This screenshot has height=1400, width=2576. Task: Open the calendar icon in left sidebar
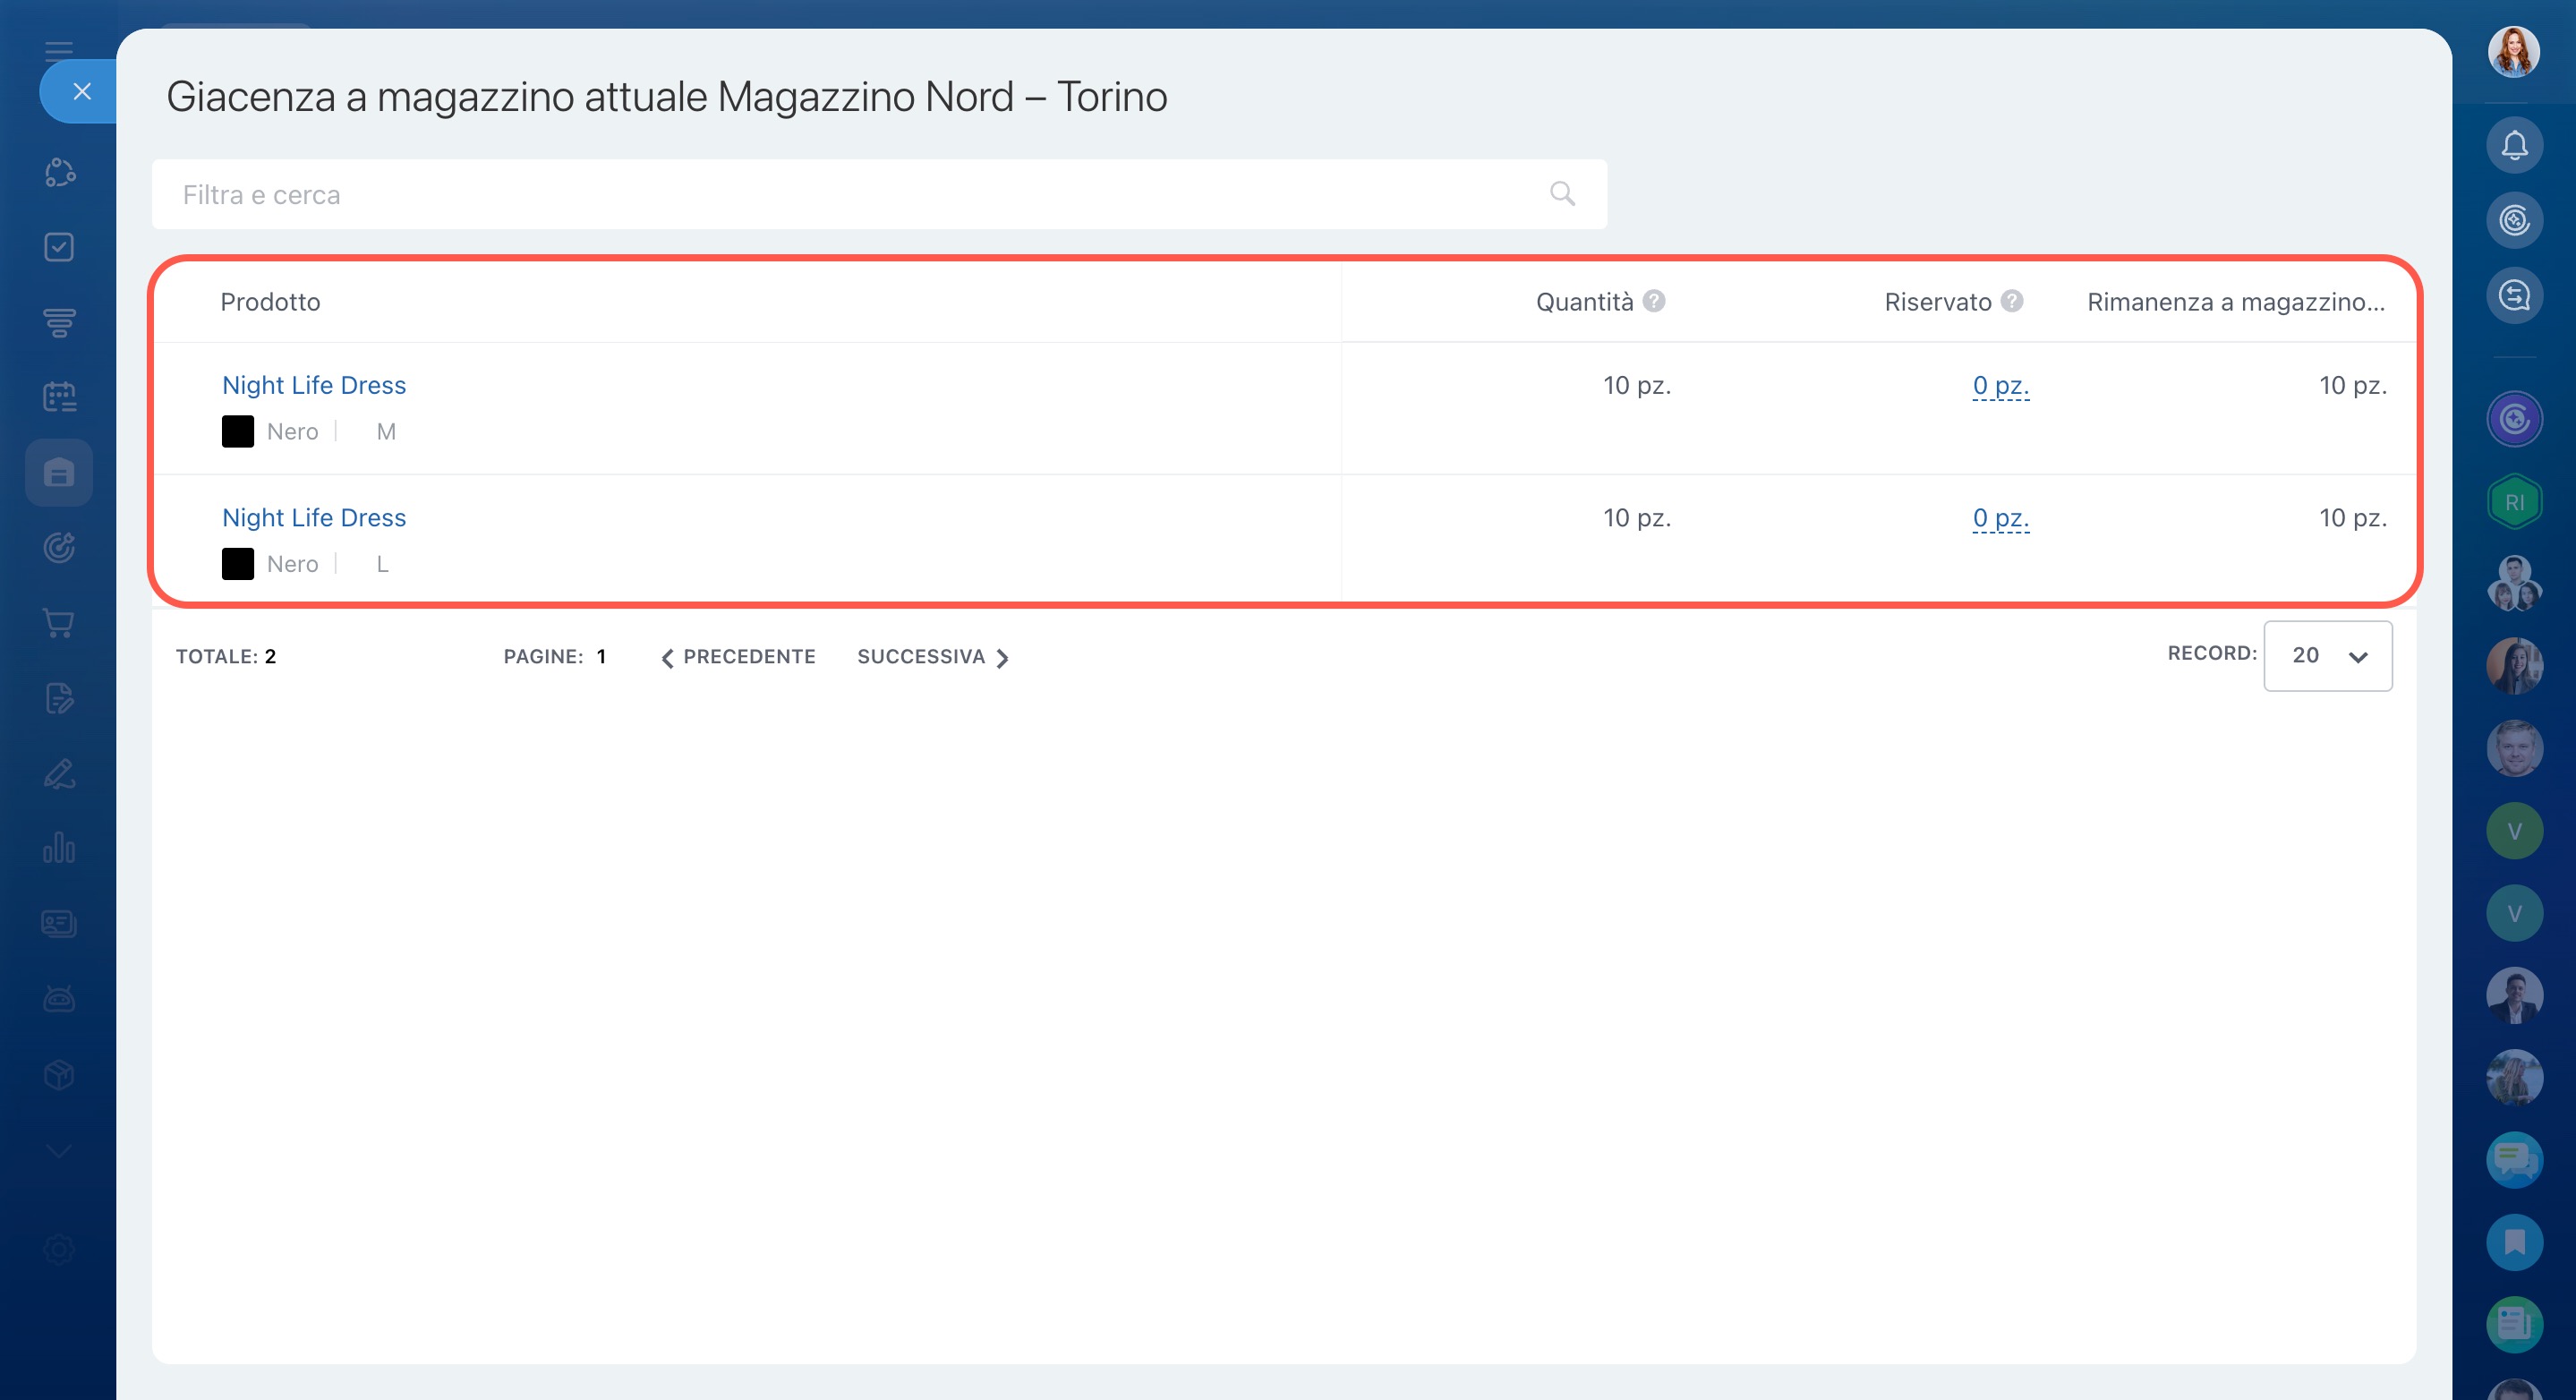pyautogui.click(x=59, y=397)
